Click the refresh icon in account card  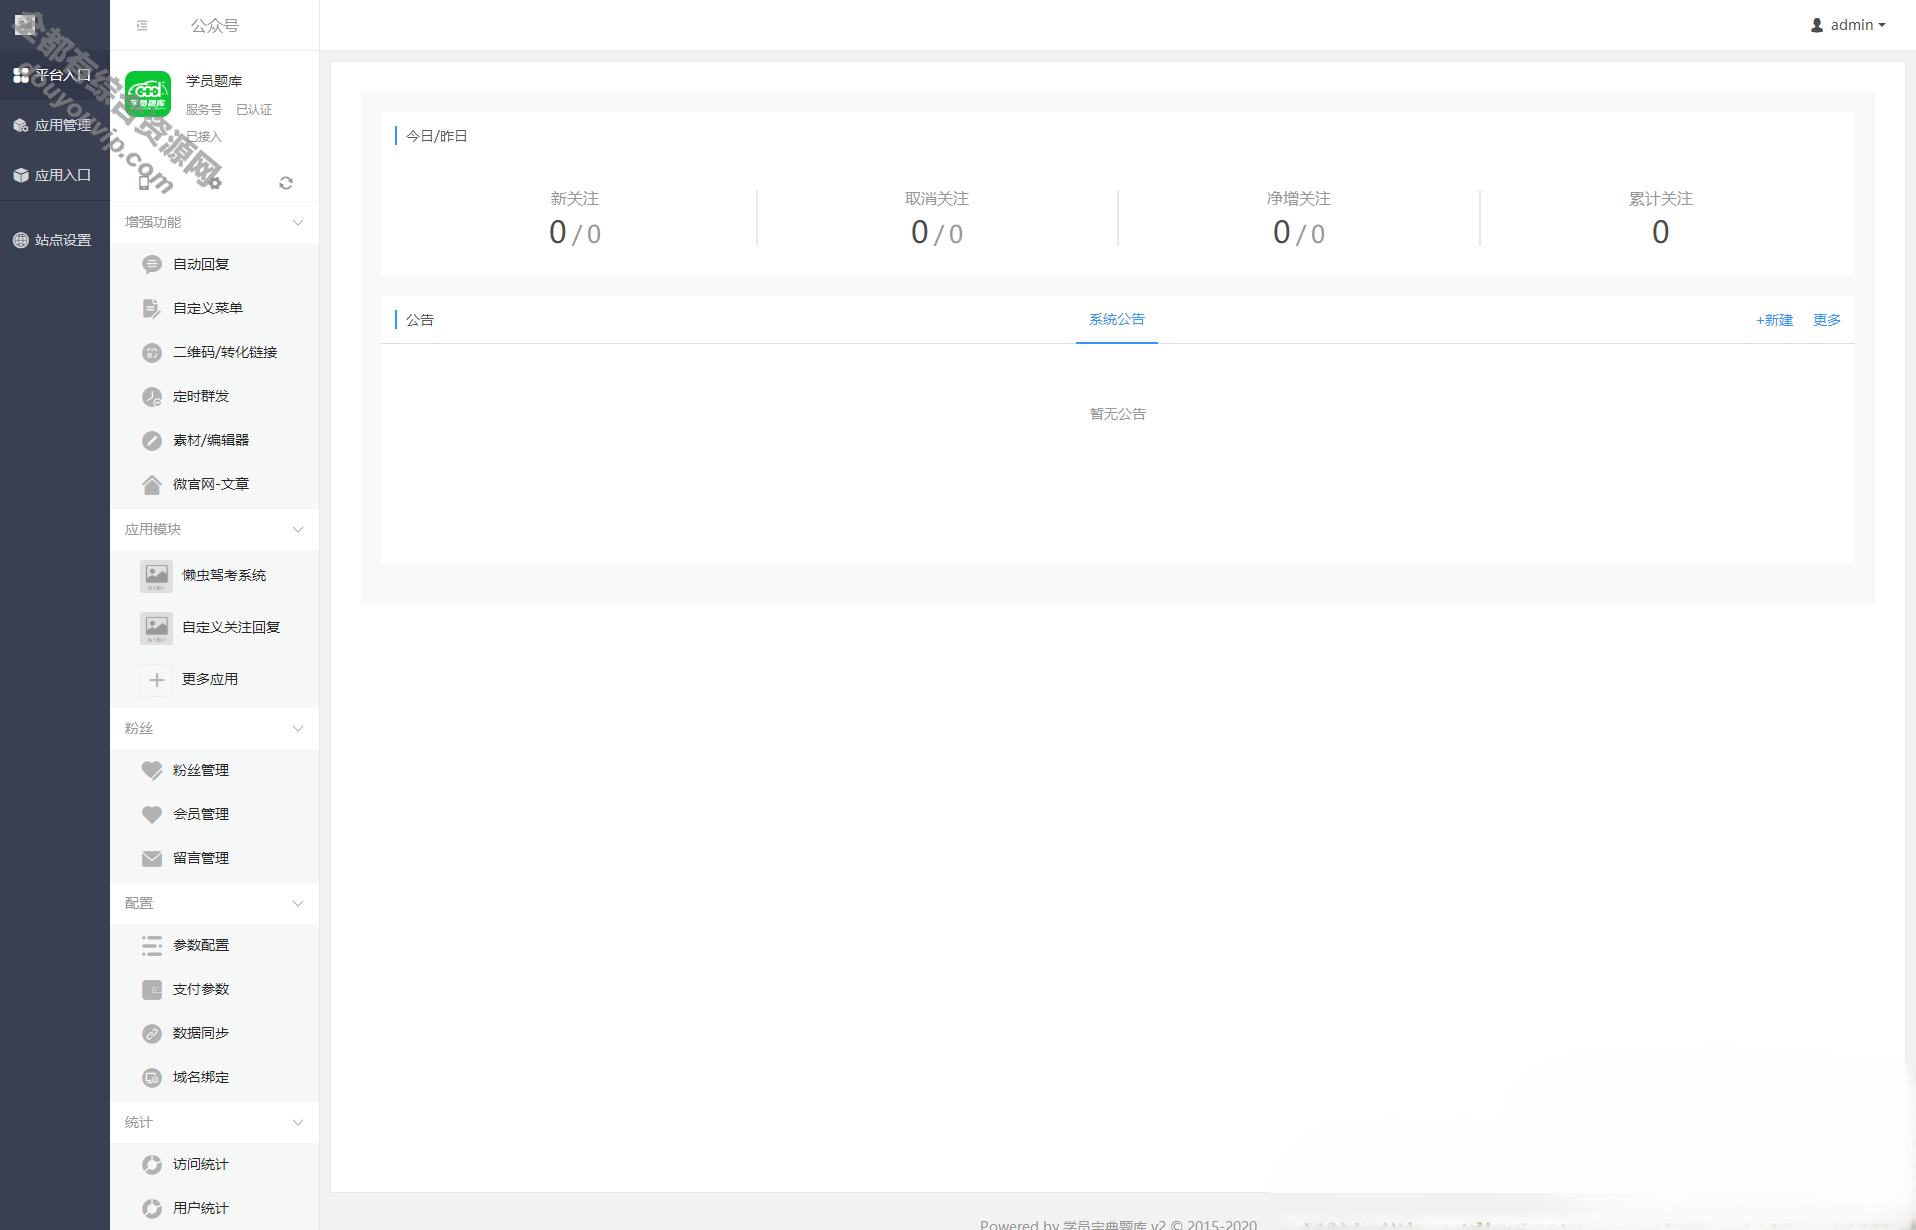[x=286, y=183]
